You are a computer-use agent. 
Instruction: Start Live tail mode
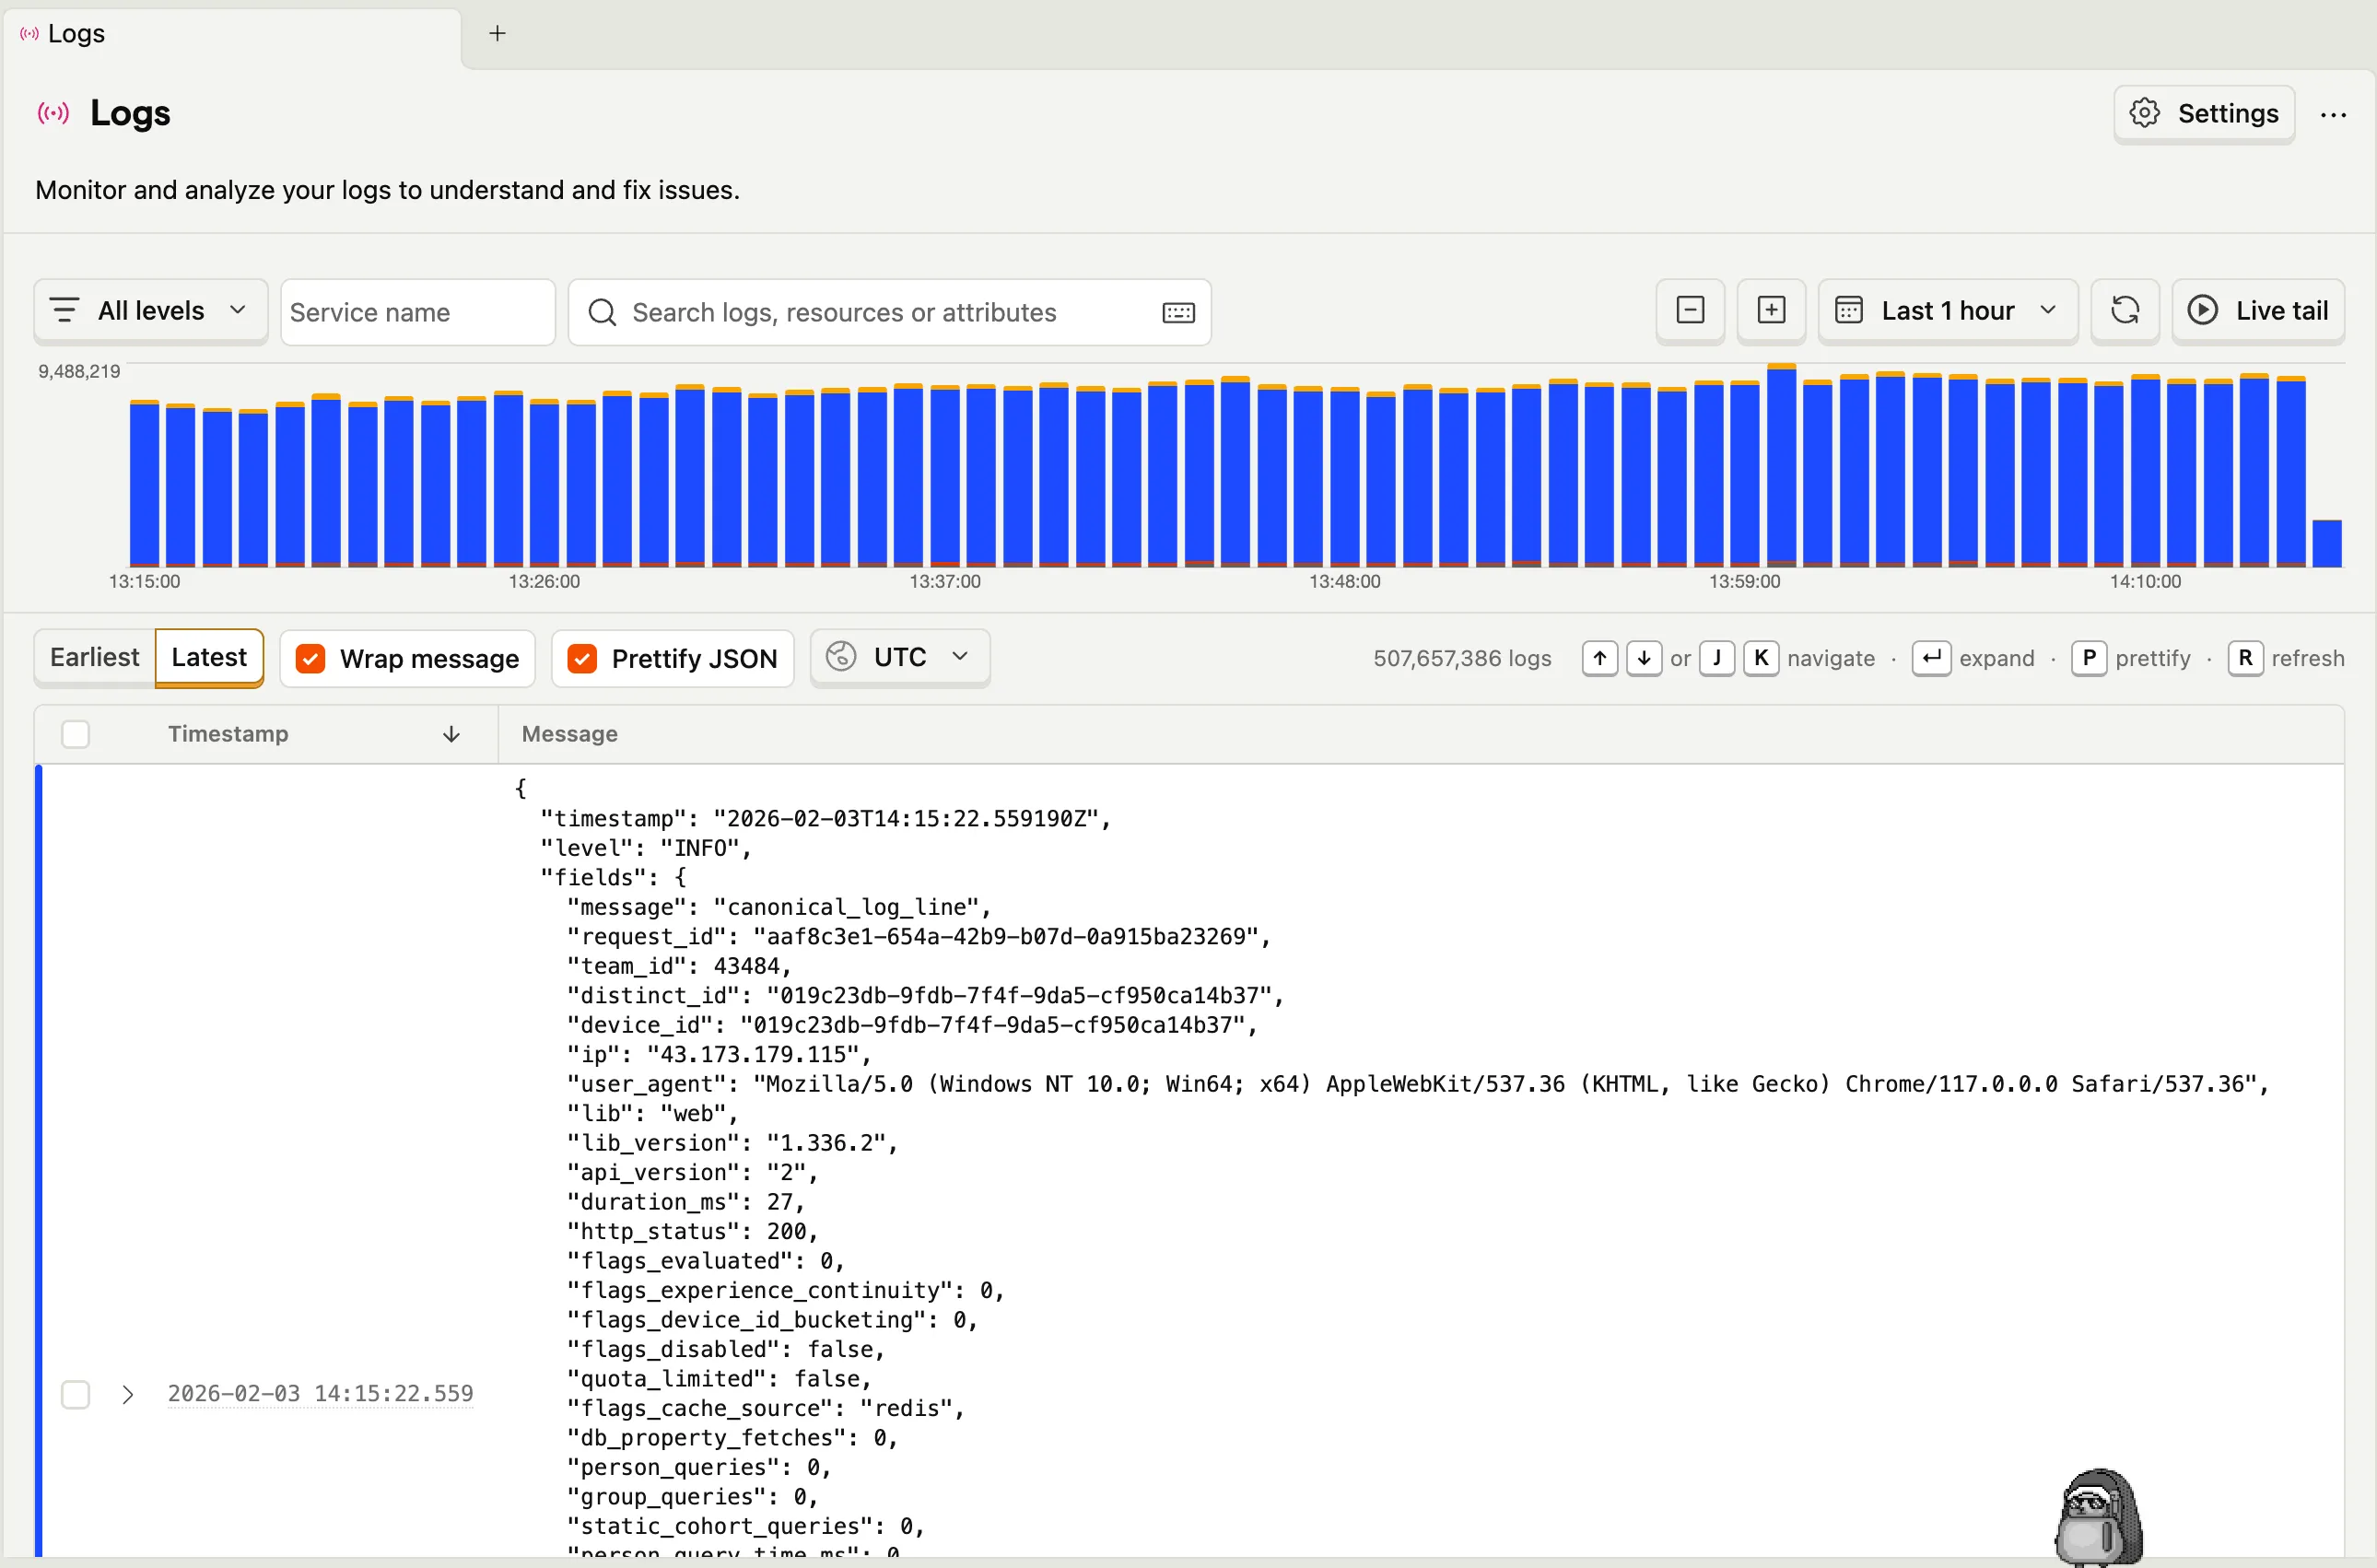coord(2259,311)
